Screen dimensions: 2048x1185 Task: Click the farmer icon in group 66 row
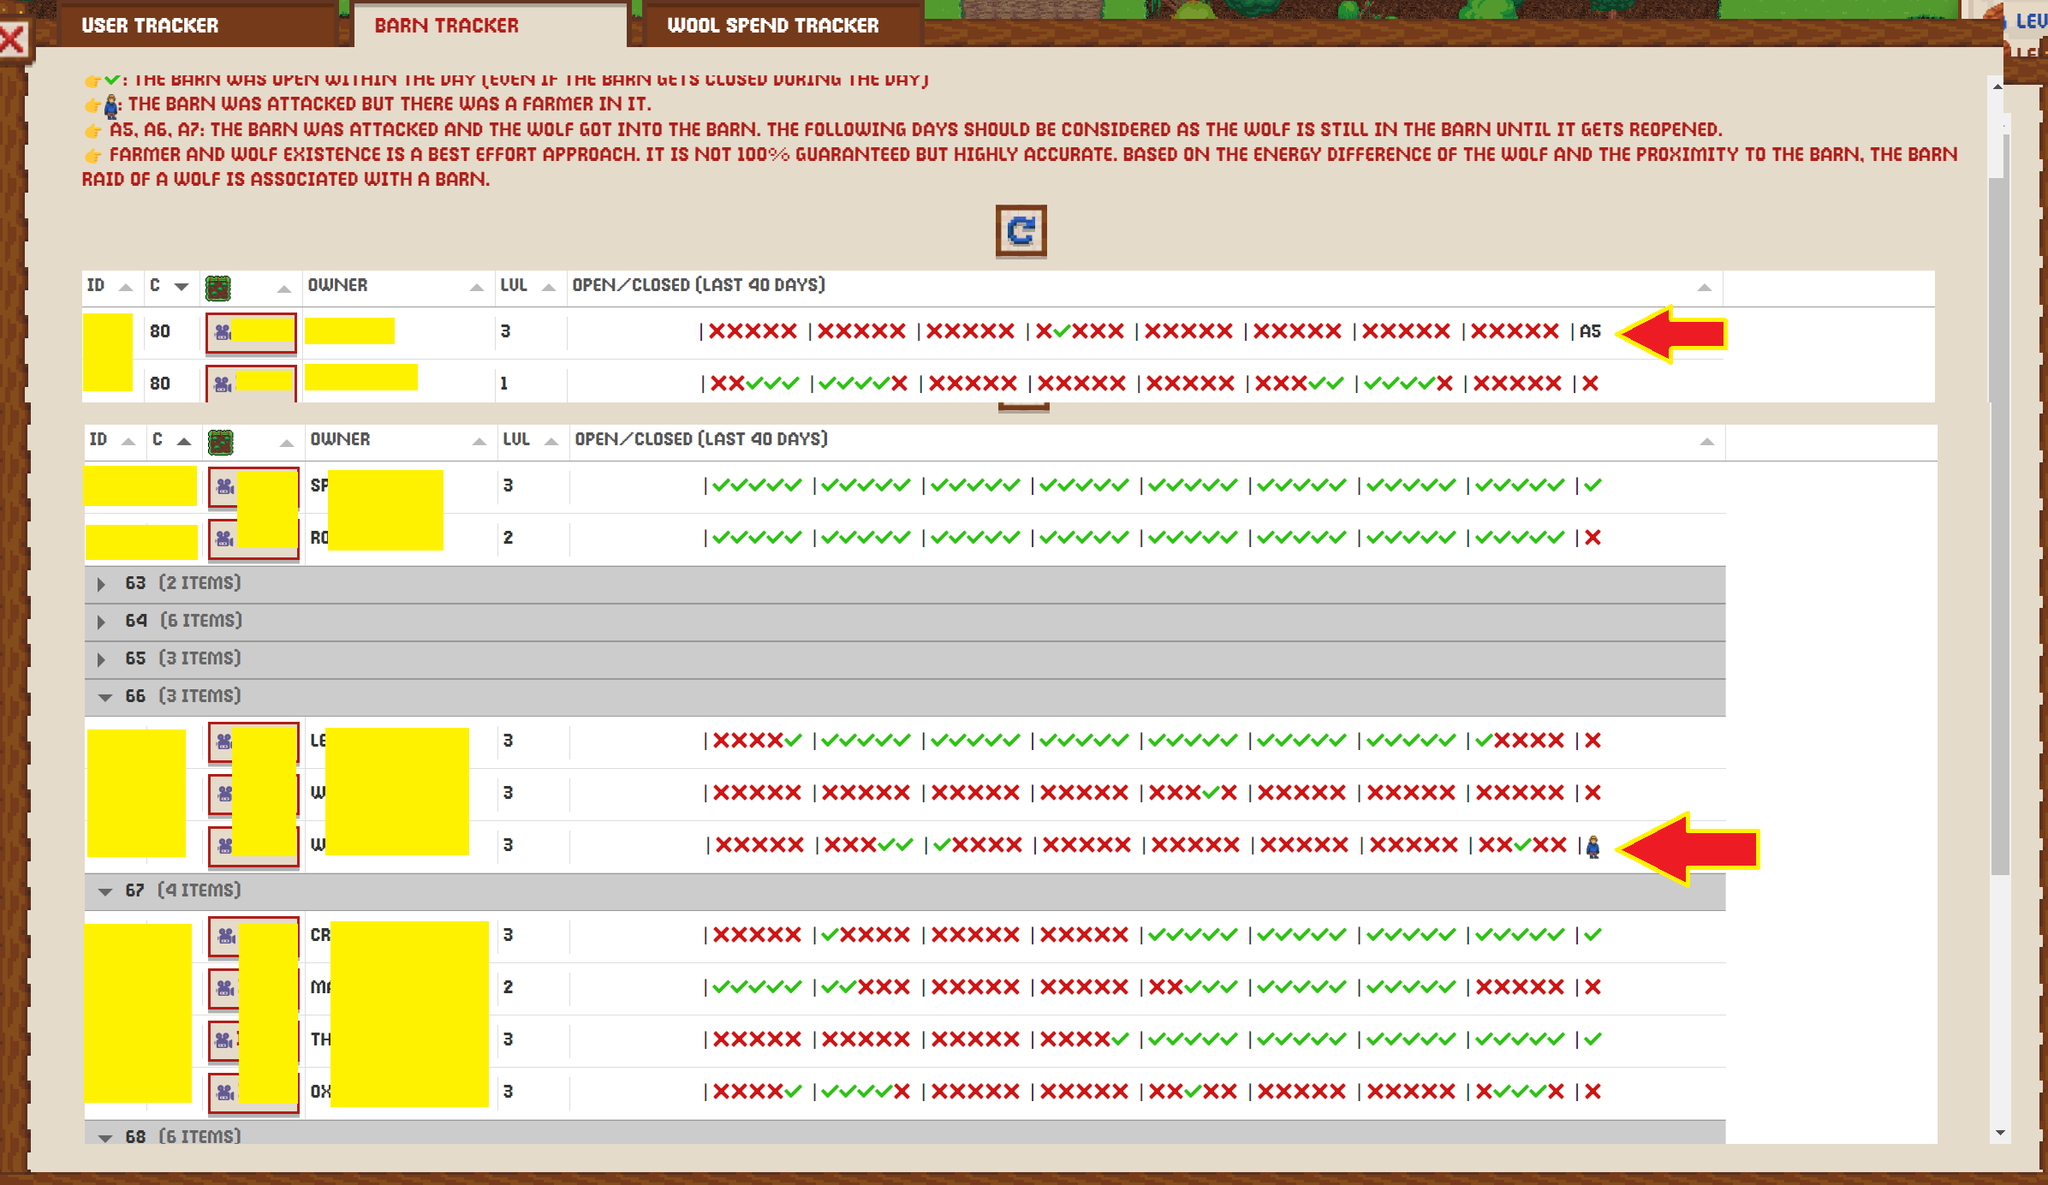[1593, 848]
